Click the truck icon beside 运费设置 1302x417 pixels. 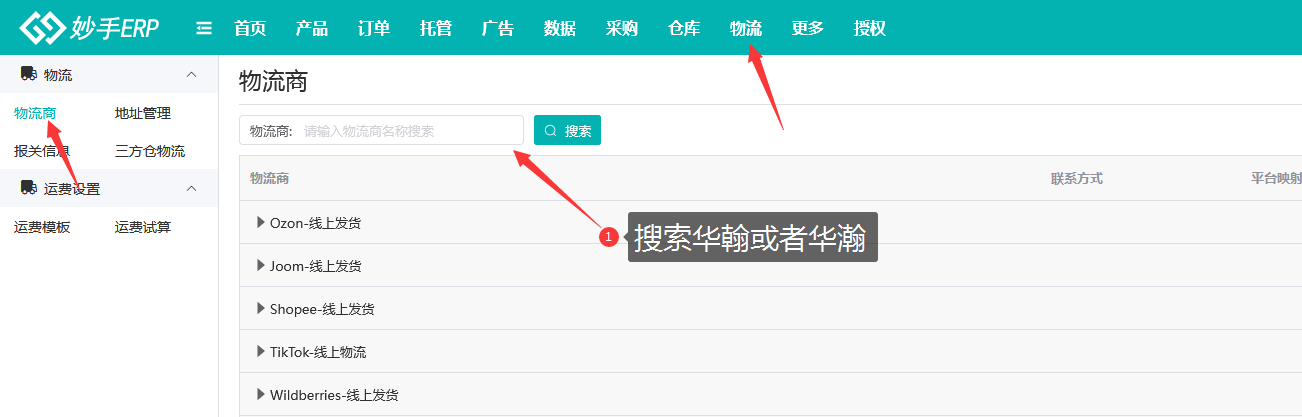28,188
